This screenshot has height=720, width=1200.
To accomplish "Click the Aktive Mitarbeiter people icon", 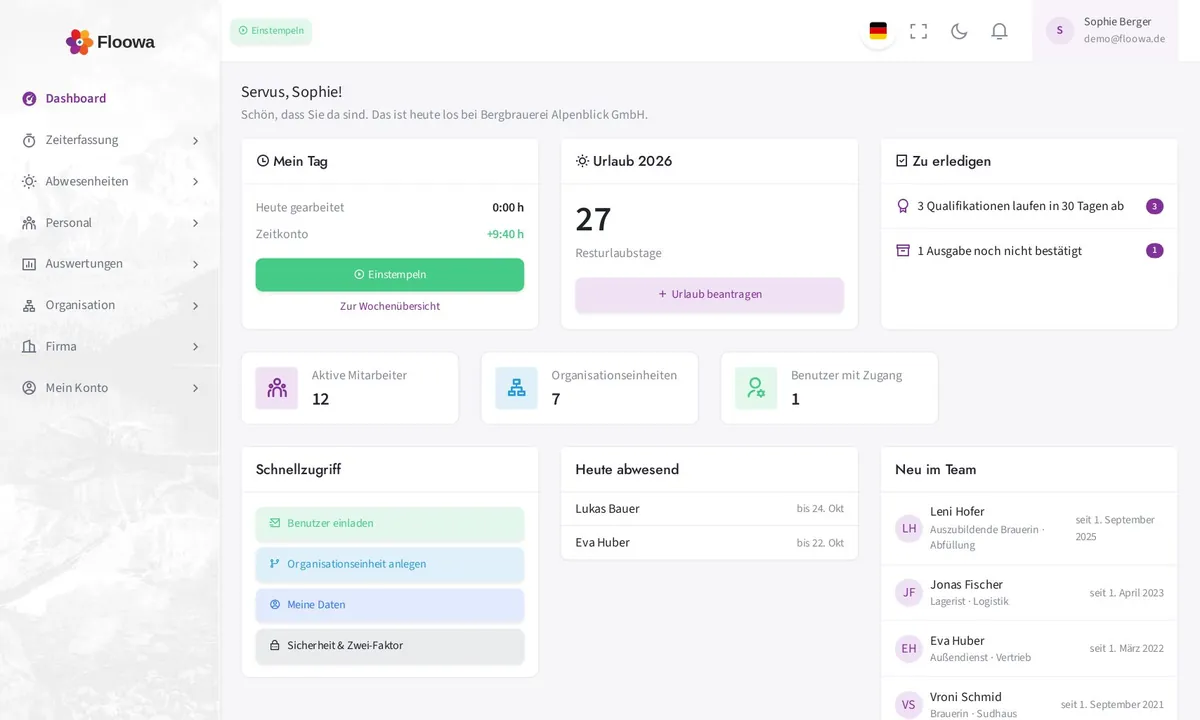I will 277,388.
